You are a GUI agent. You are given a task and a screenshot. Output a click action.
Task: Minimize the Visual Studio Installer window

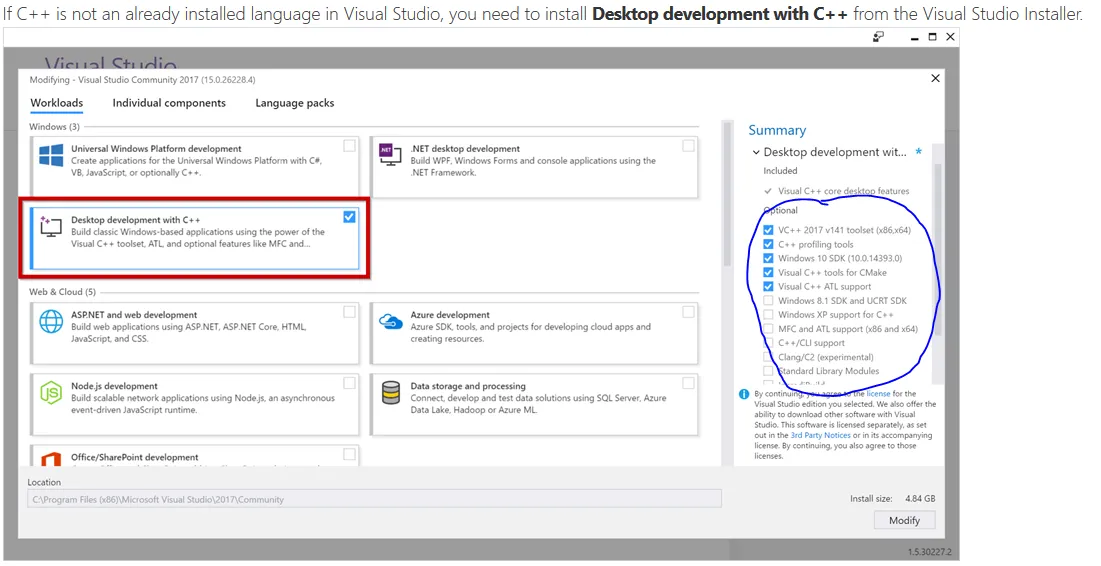[x=914, y=38]
